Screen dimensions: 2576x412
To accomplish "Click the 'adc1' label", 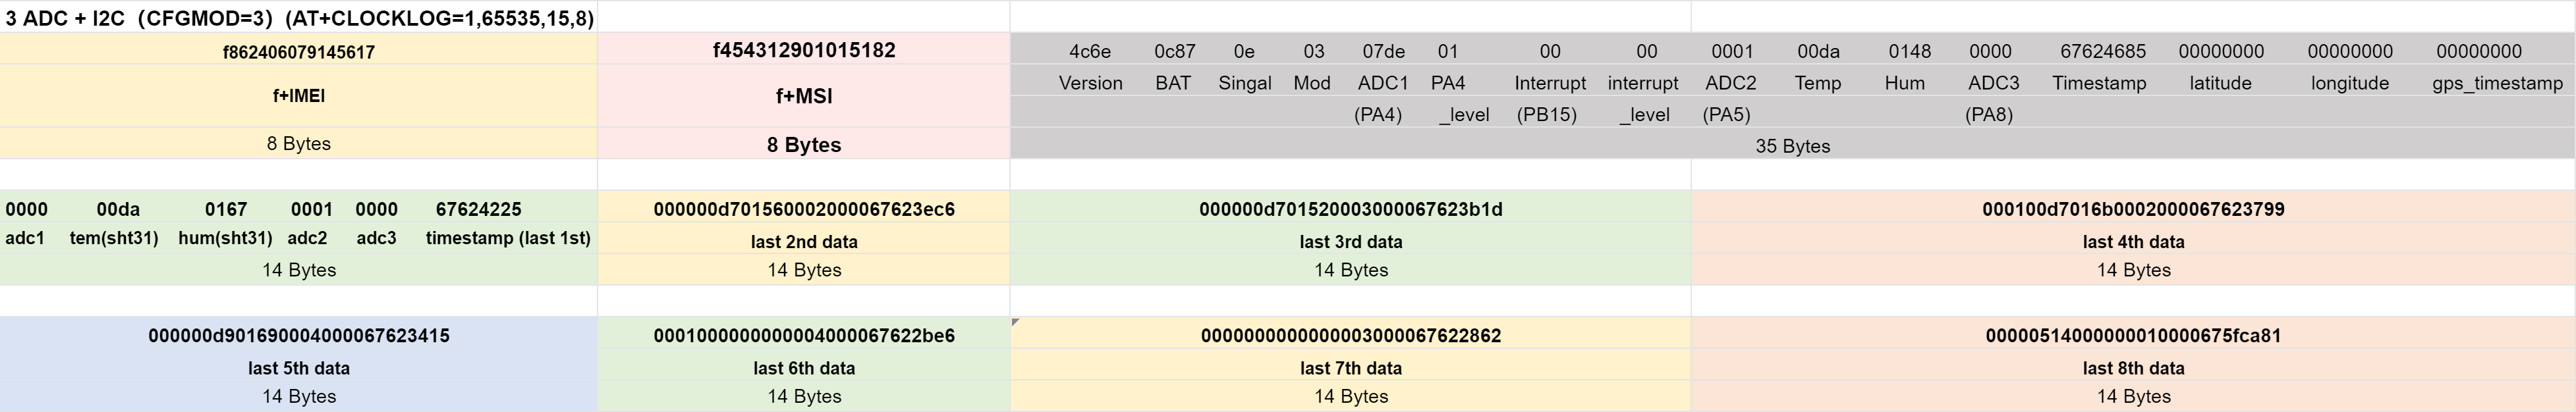I will pyautogui.click(x=25, y=238).
